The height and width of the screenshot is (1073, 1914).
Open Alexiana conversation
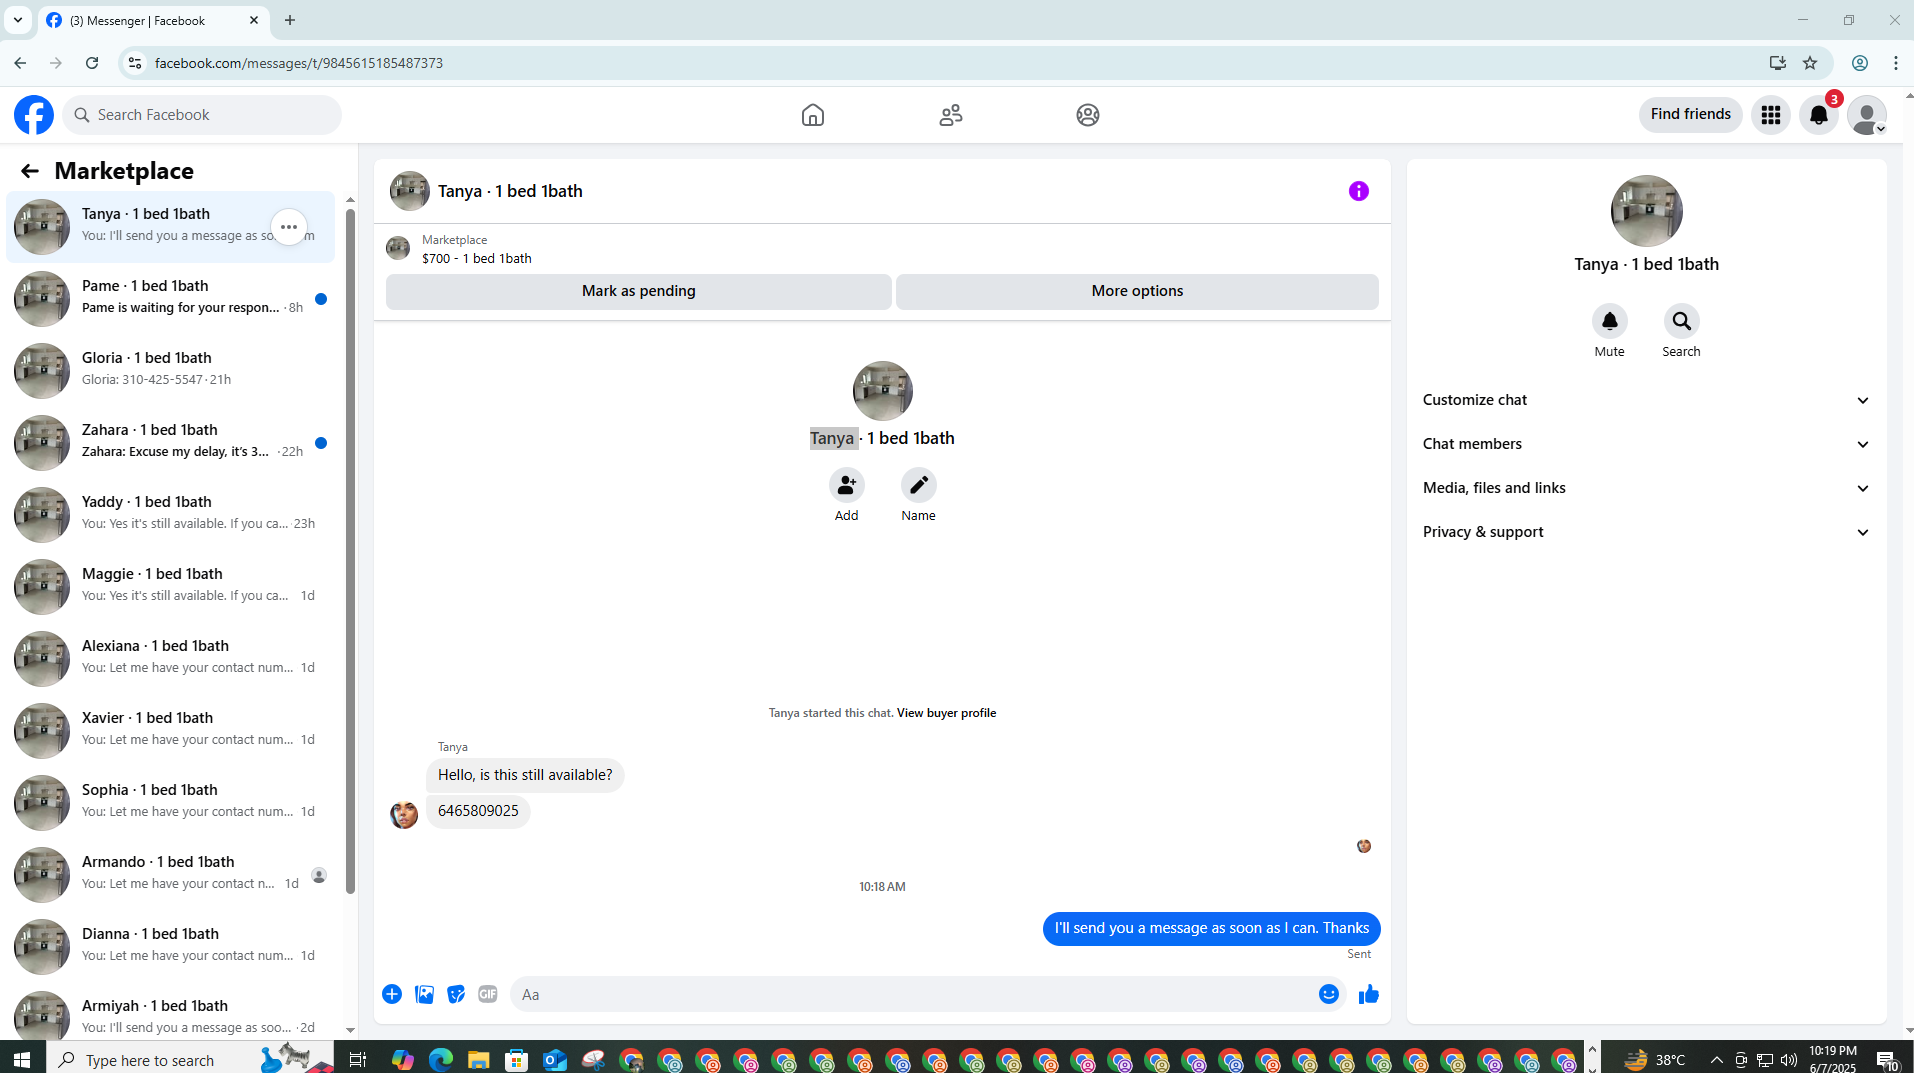pos(171,658)
